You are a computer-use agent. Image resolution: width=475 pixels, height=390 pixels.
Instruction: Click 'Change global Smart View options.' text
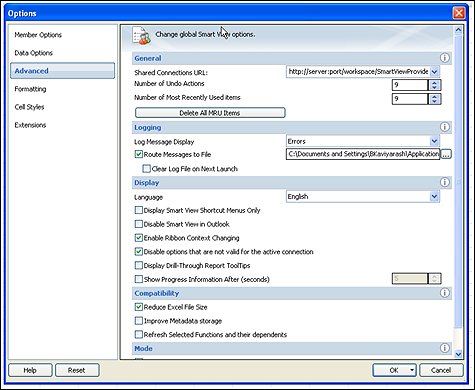205,34
